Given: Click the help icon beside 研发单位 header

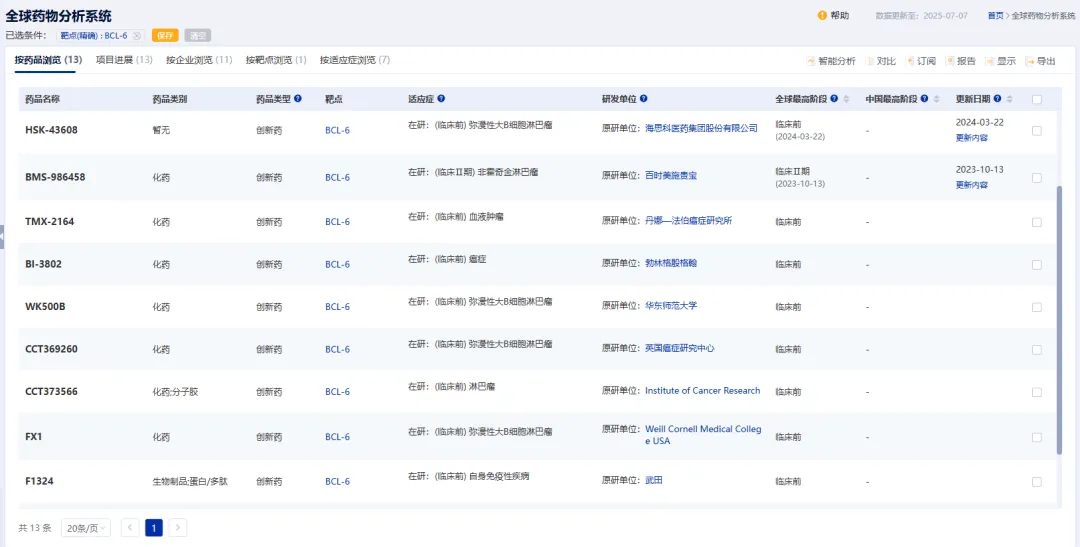Looking at the screenshot, I should pyautogui.click(x=643, y=99).
